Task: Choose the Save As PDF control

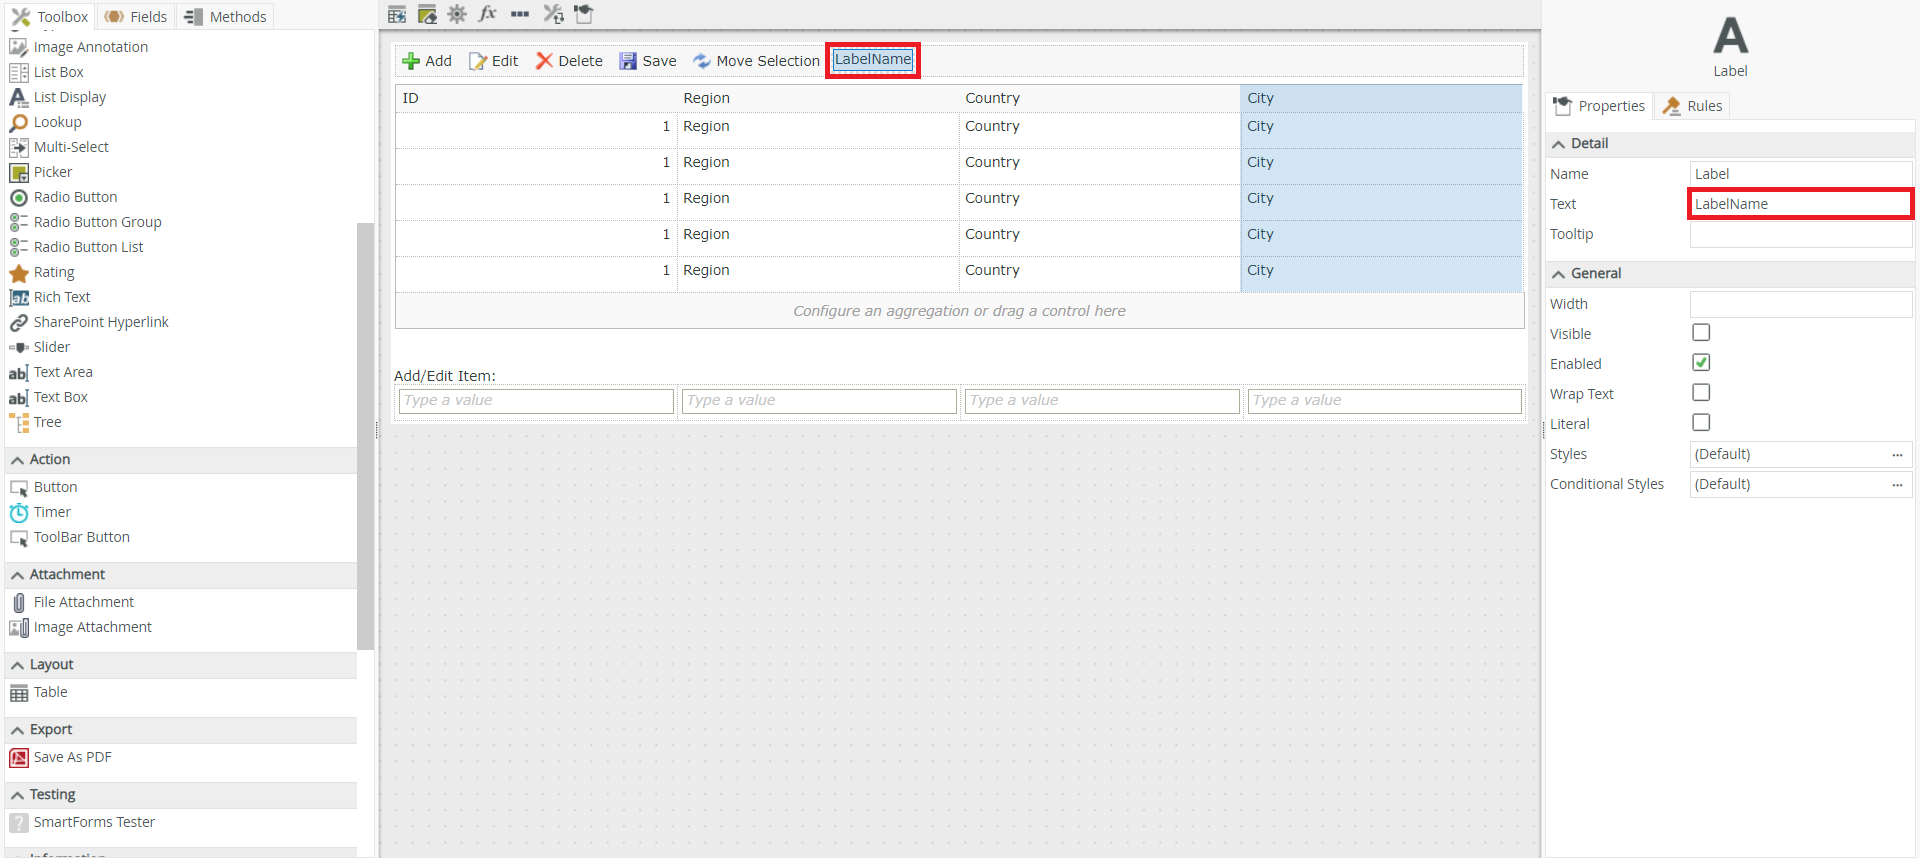Action: pos(72,757)
